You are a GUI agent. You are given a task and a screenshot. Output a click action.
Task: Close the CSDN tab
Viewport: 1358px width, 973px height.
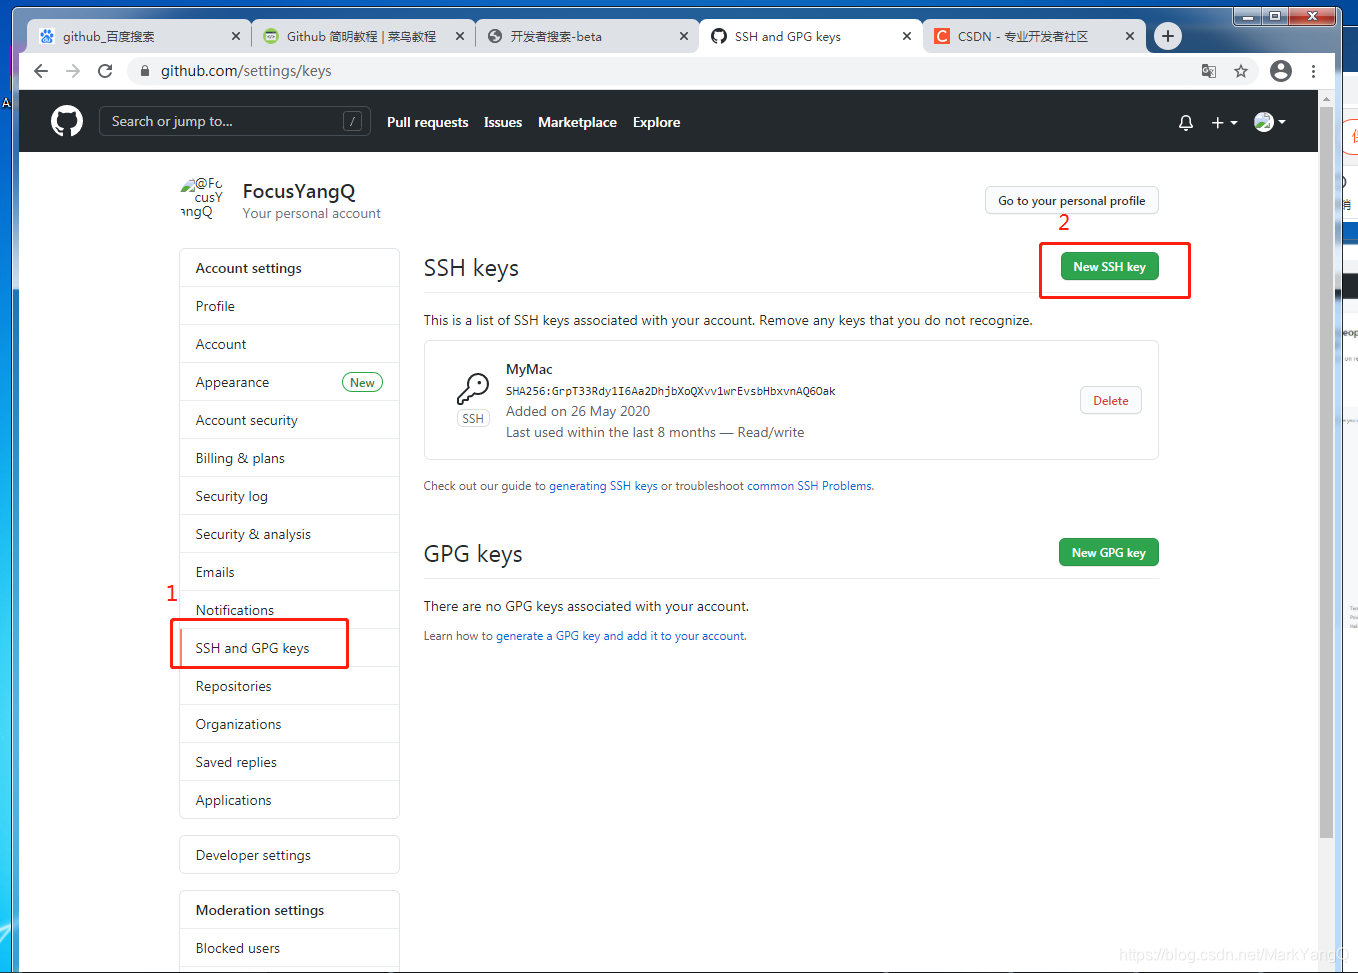(1130, 36)
